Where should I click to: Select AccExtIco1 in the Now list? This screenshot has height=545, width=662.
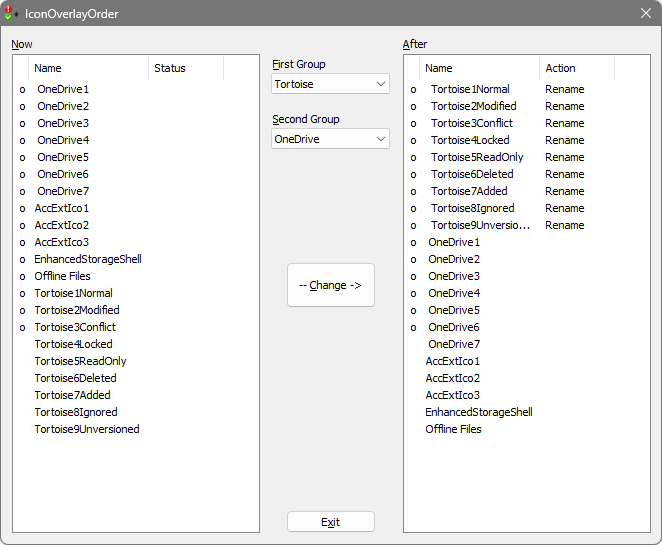click(62, 208)
